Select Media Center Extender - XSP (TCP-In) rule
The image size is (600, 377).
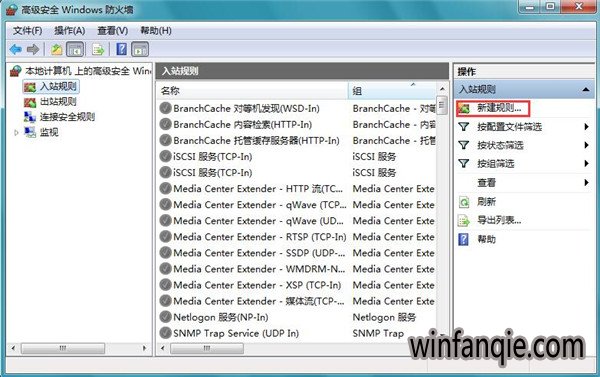(x=257, y=286)
